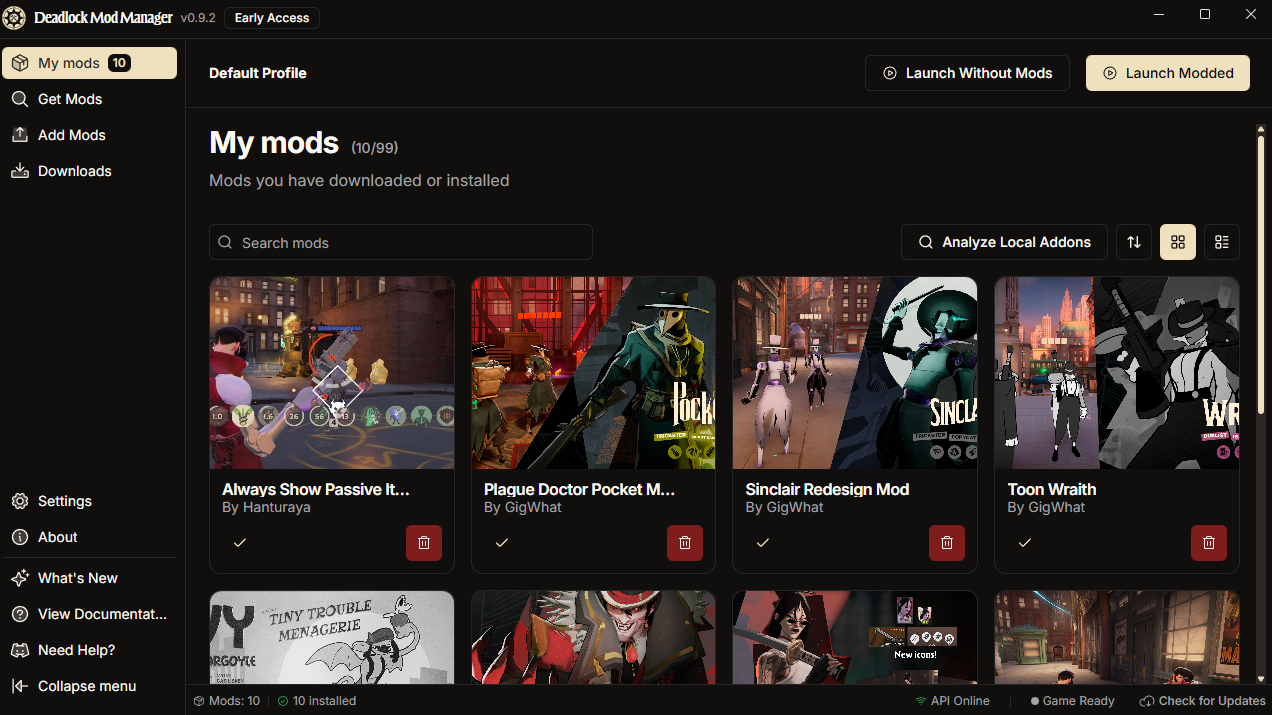Open the sort order menu
This screenshot has width=1272, height=715.
point(1134,242)
